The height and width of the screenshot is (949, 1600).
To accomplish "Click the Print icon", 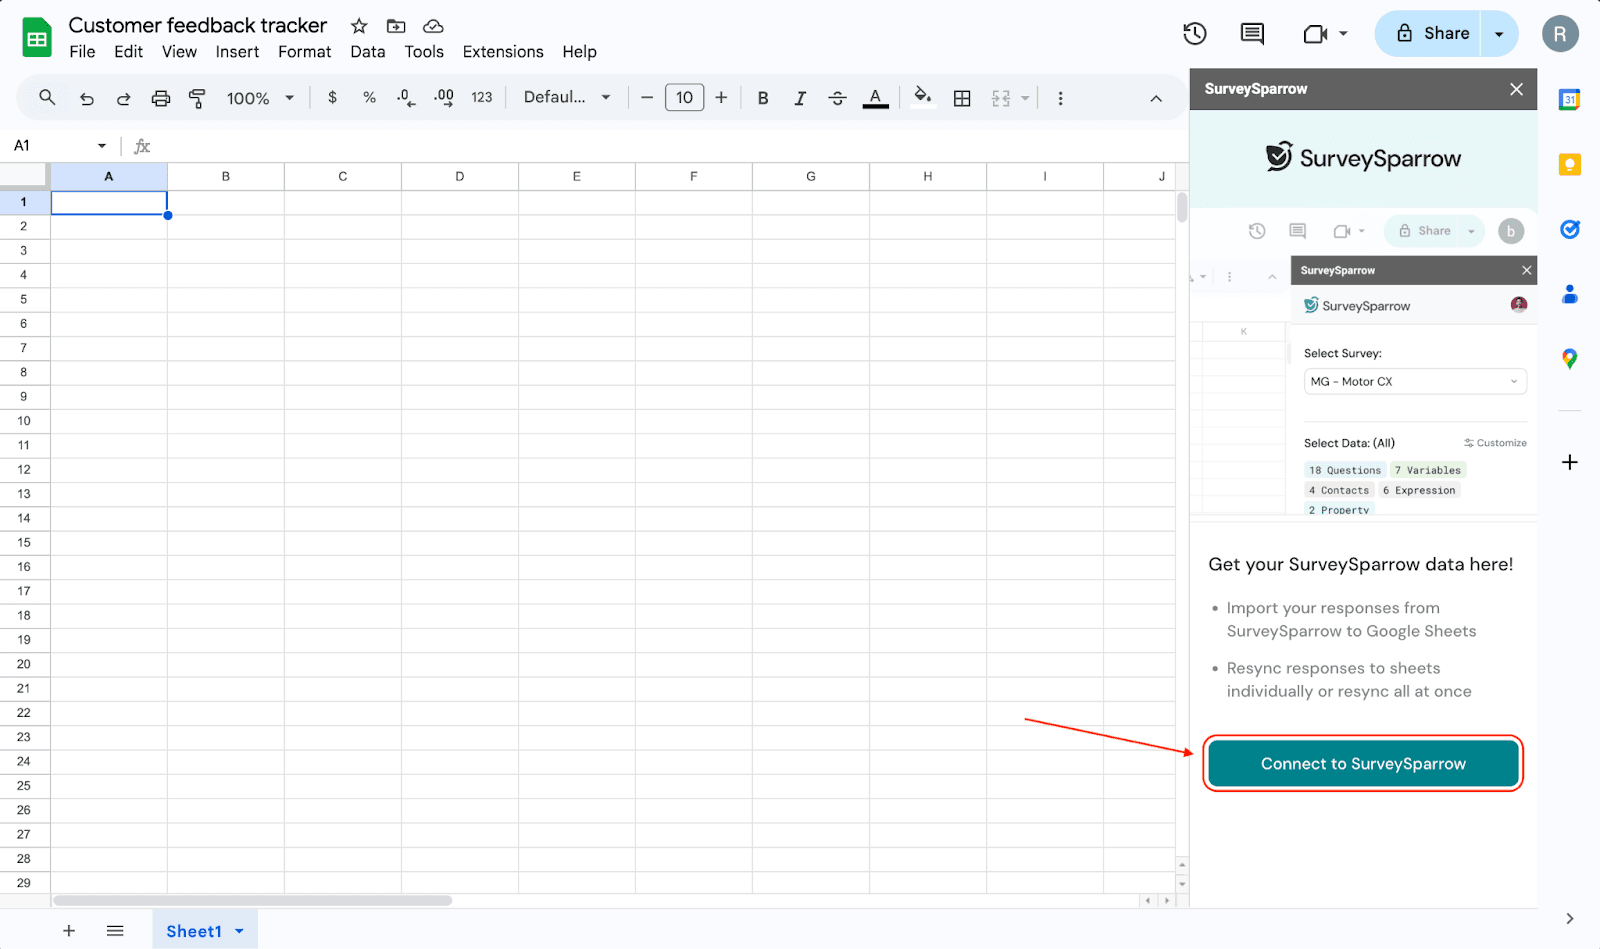I will [160, 98].
